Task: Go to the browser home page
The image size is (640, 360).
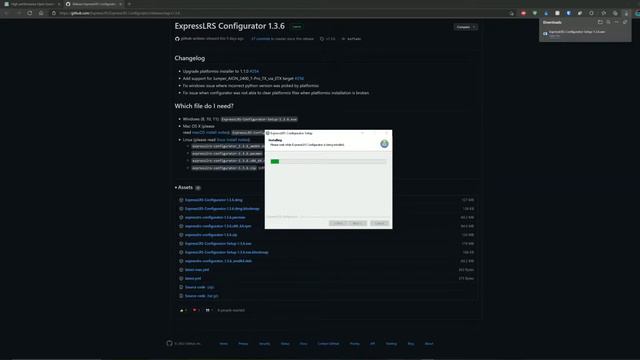Action: pos(41,13)
